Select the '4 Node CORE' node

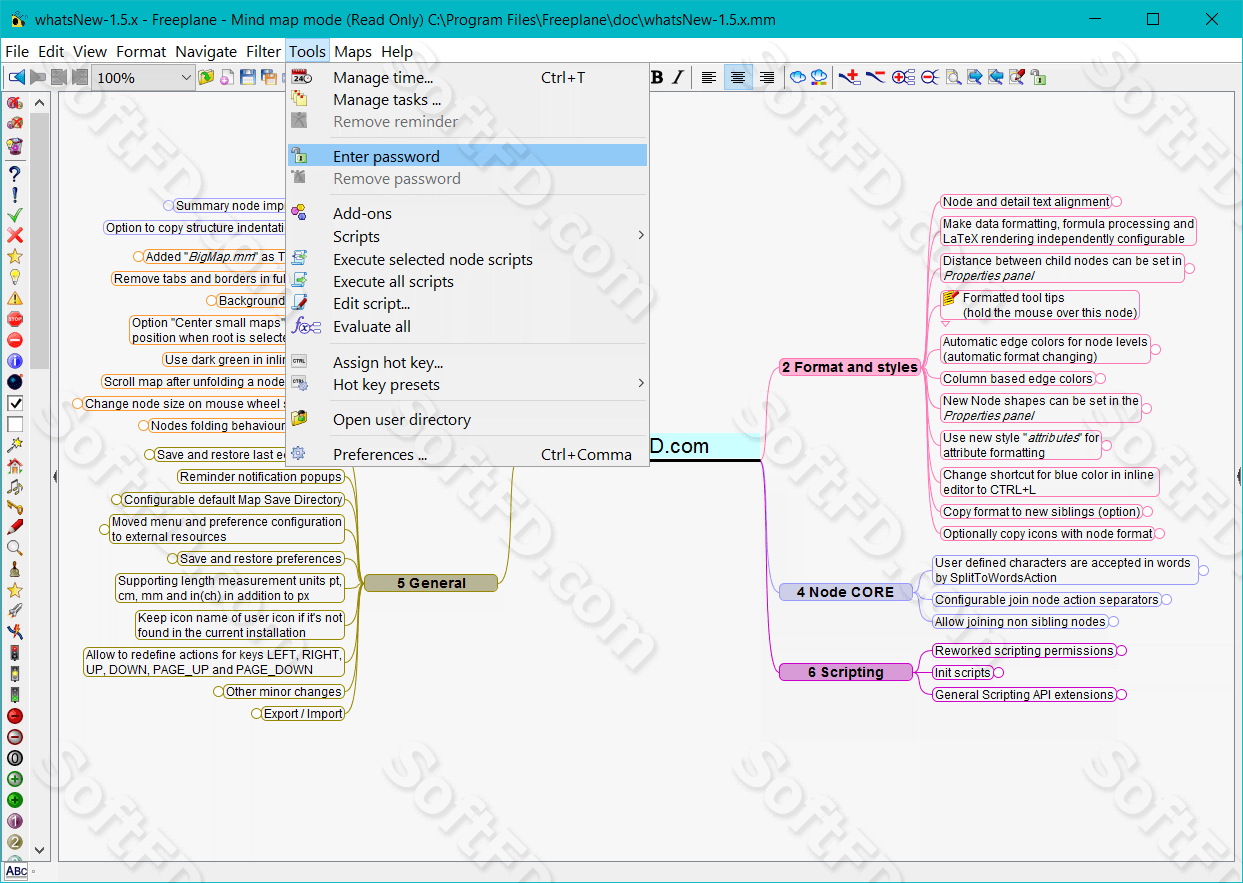point(845,592)
